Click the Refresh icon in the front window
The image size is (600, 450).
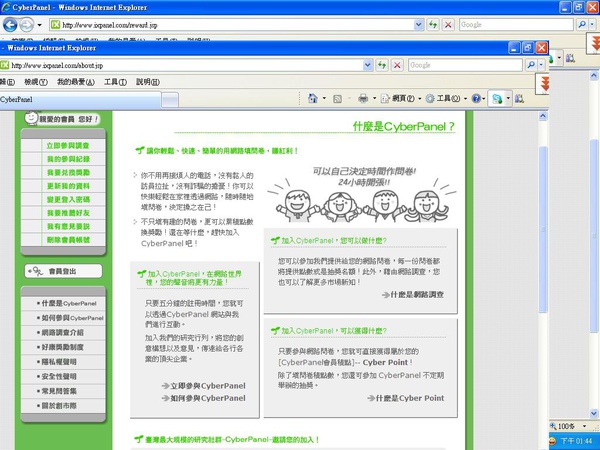382,65
